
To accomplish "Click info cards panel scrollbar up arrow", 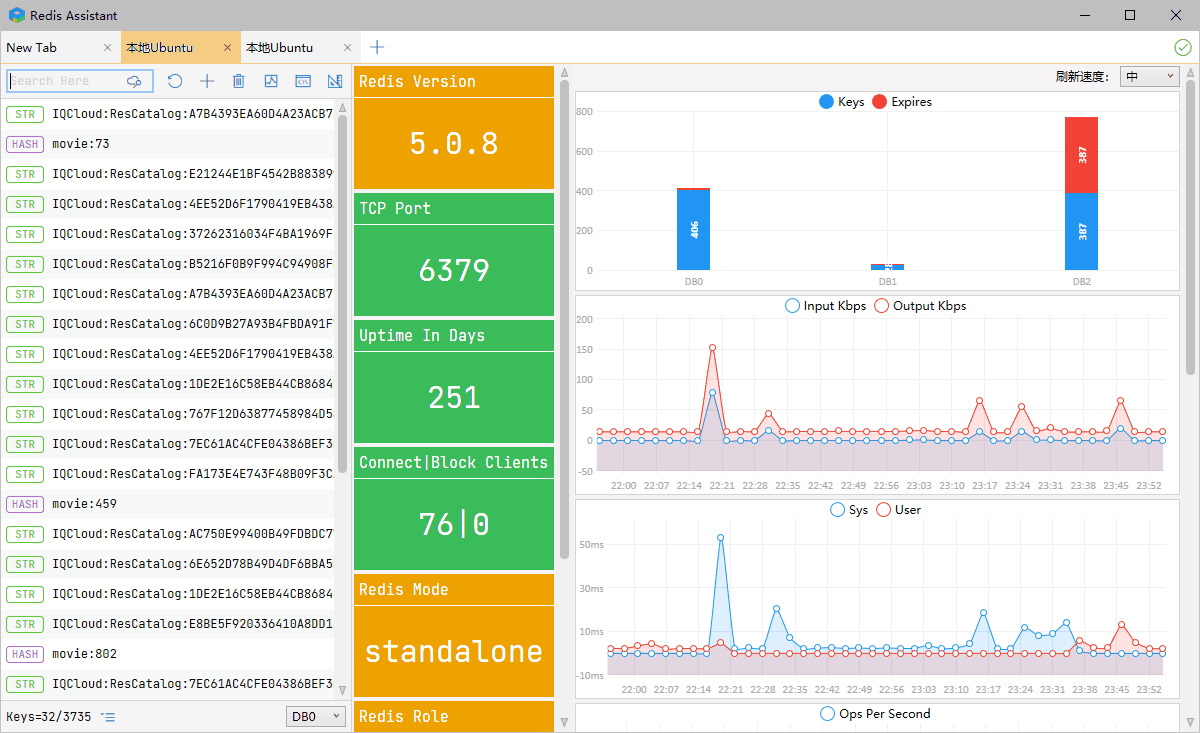I will (564, 73).
